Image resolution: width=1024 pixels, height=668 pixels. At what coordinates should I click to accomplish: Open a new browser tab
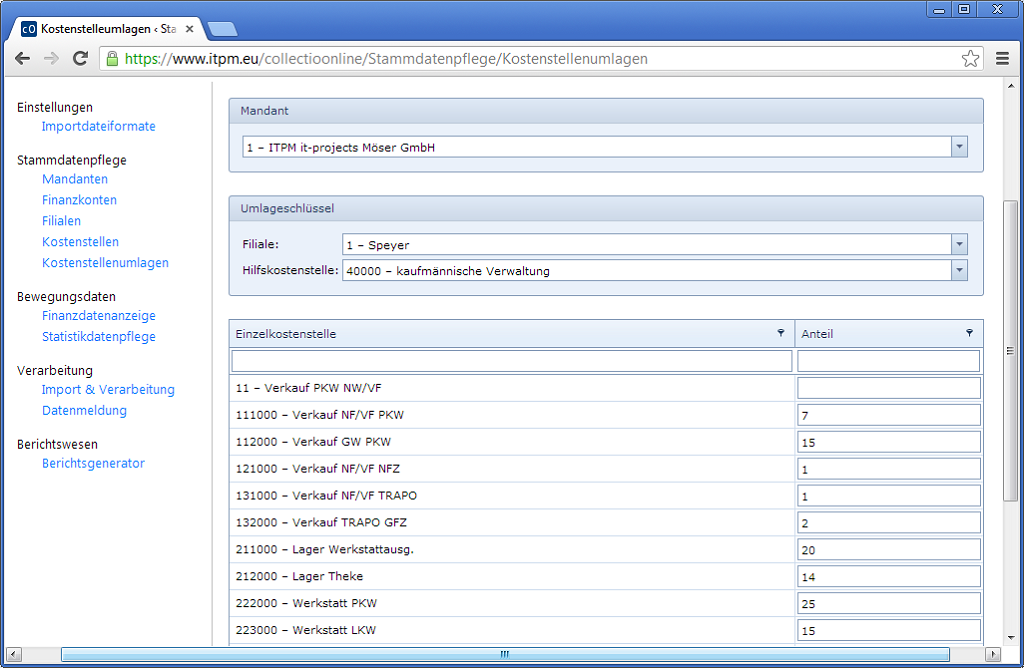[x=222, y=29]
